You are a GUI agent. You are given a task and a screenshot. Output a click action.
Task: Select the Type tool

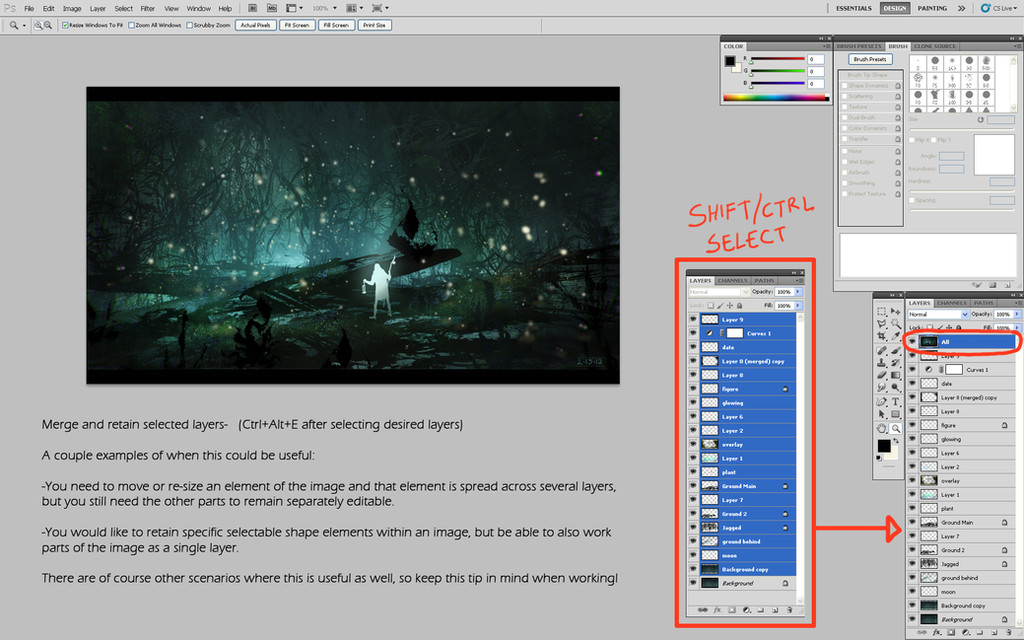895,402
